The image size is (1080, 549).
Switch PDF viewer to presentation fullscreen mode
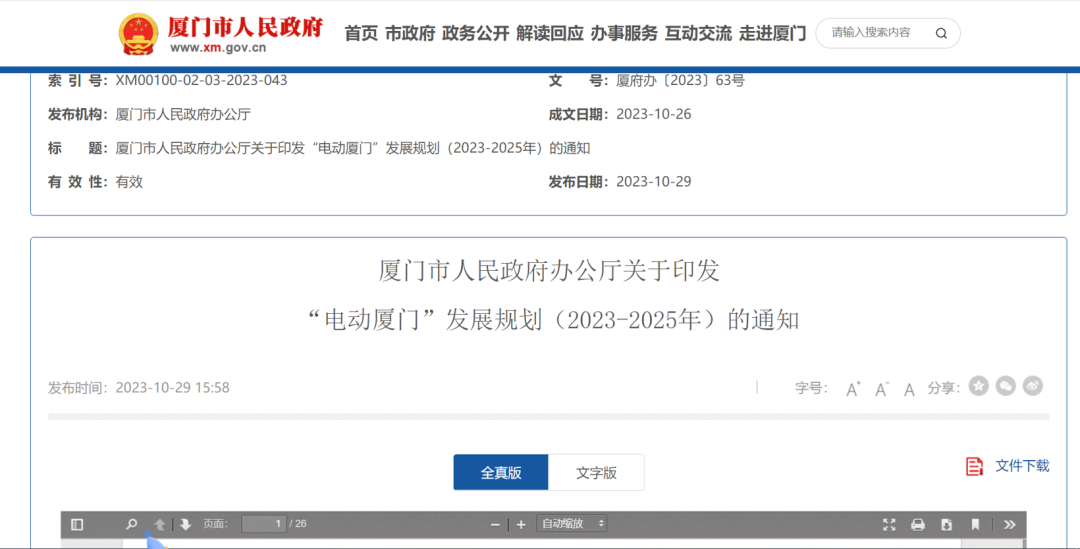[889, 525]
